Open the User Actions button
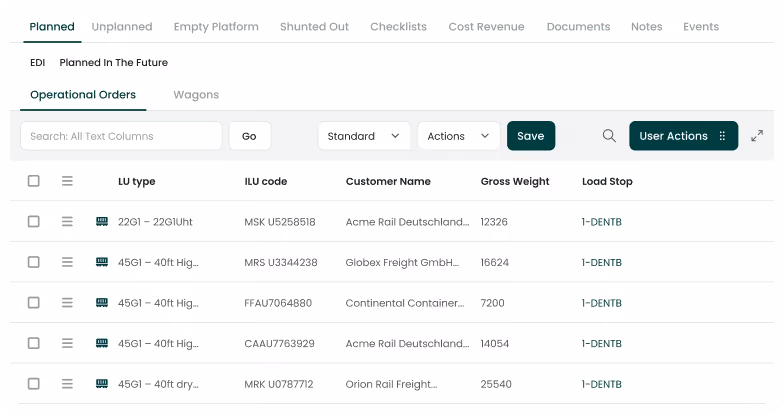784x414 pixels. coord(683,136)
